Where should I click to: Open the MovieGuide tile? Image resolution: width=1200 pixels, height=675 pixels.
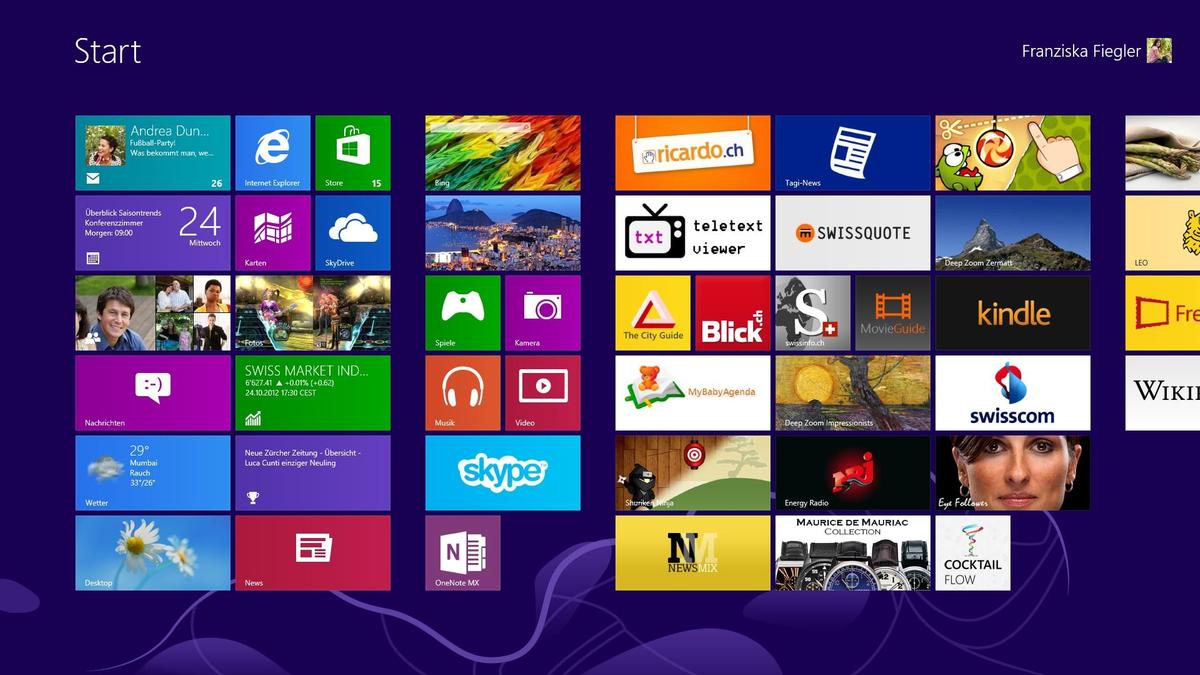coord(893,313)
